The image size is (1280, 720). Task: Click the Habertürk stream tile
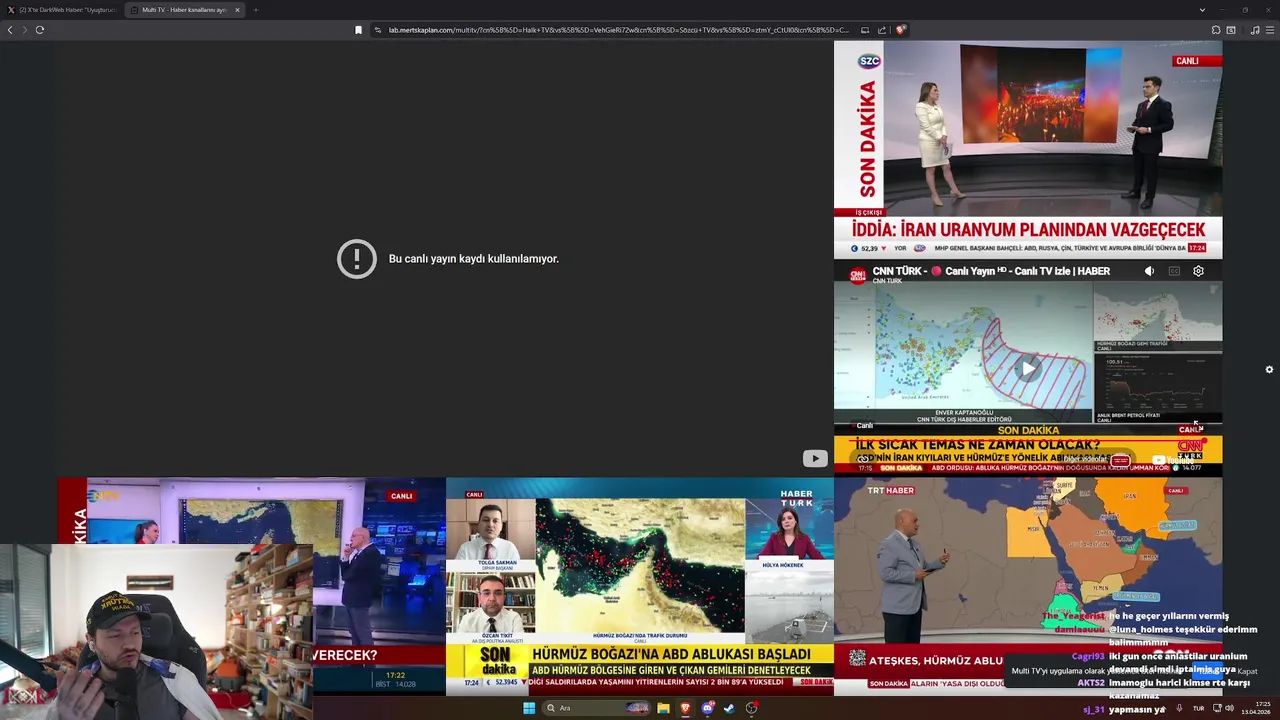tap(640, 586)
